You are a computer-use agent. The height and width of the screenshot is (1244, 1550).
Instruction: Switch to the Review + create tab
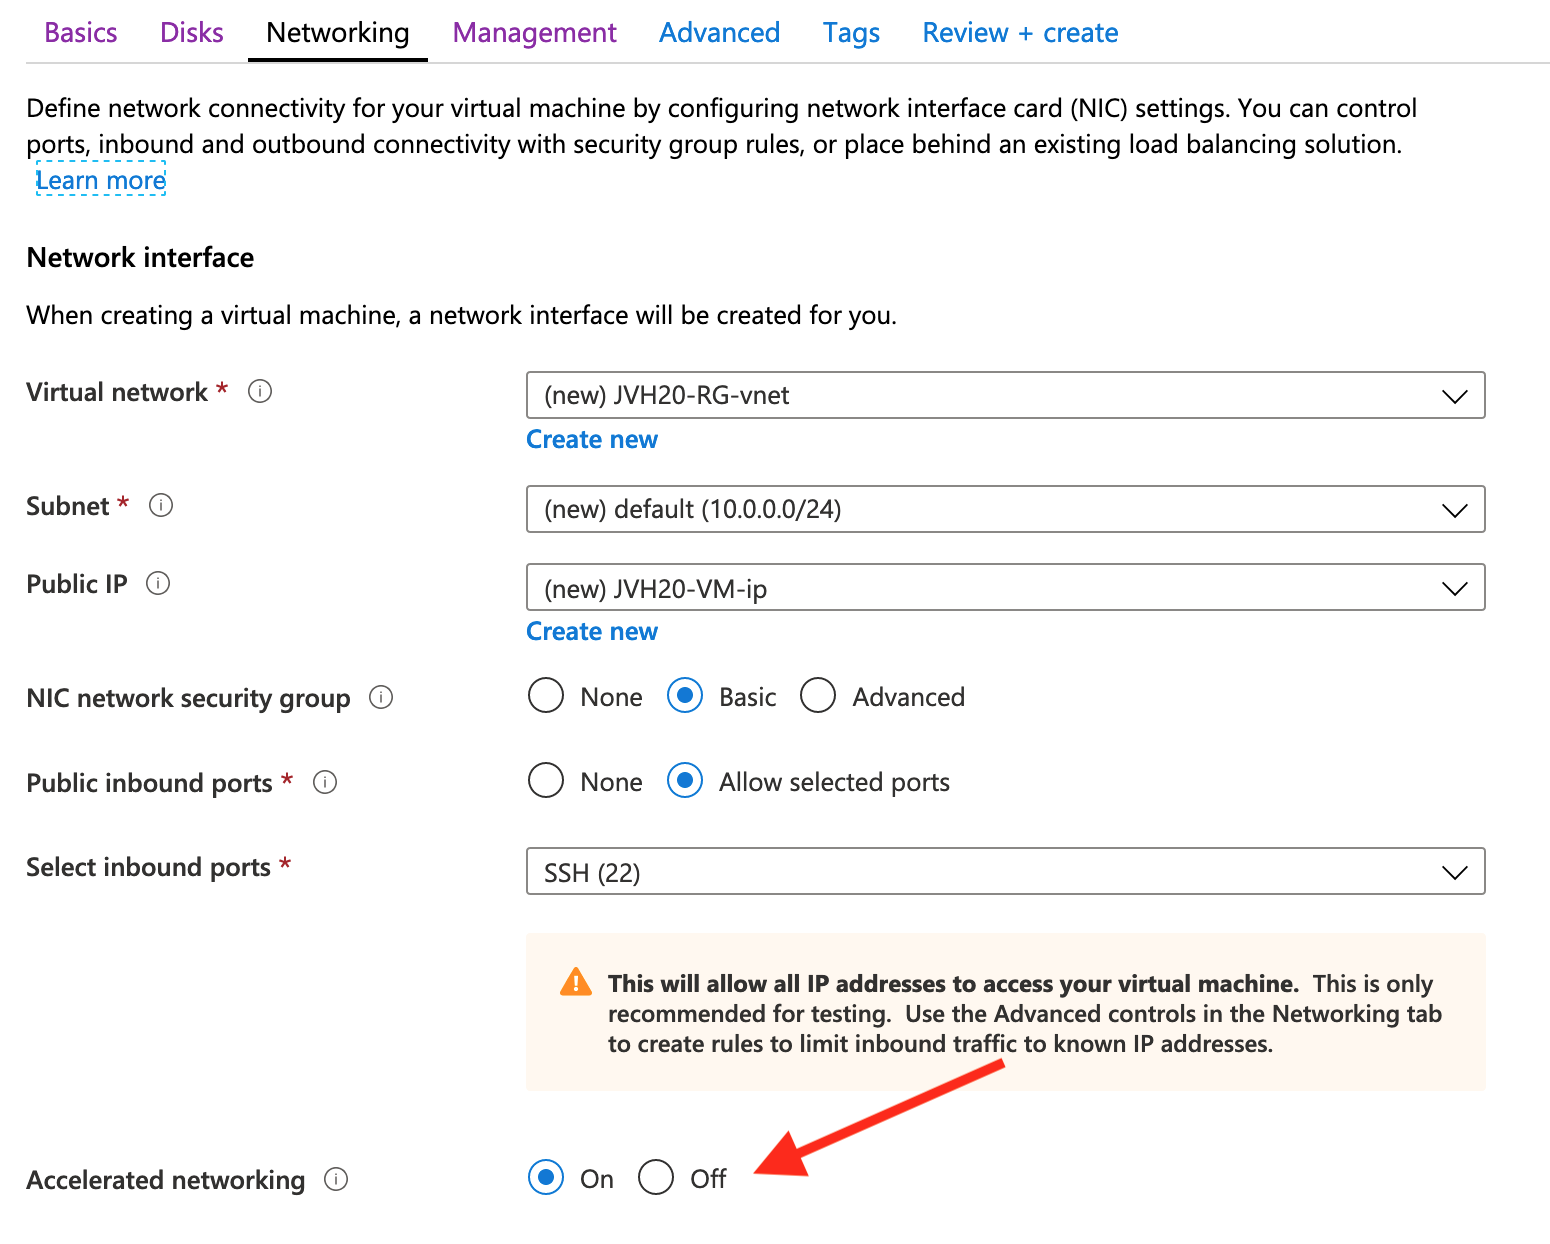coord(1020,32)
